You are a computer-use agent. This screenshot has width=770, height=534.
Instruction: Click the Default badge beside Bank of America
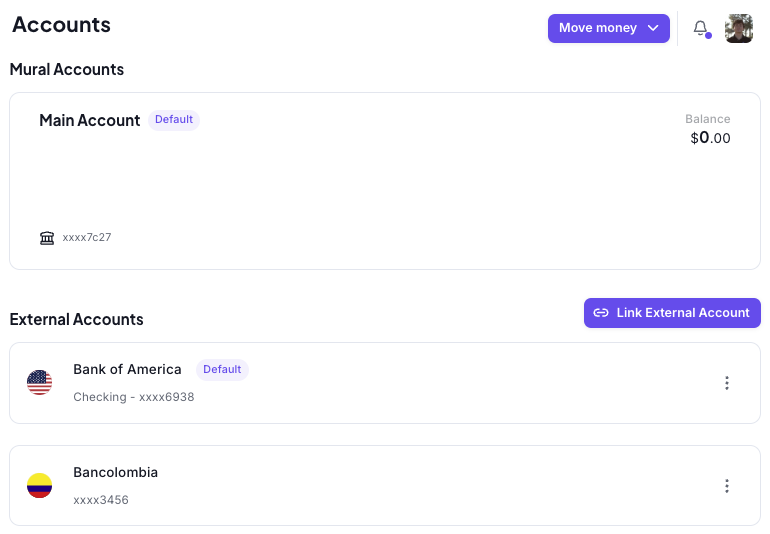pyautogui.click(x=222, y=369)
